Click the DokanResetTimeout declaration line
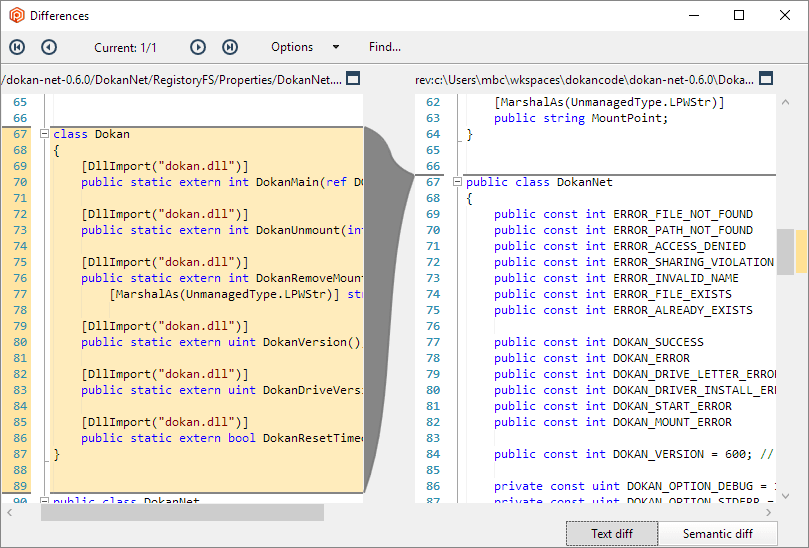809x548 pixels. point(222,438)
